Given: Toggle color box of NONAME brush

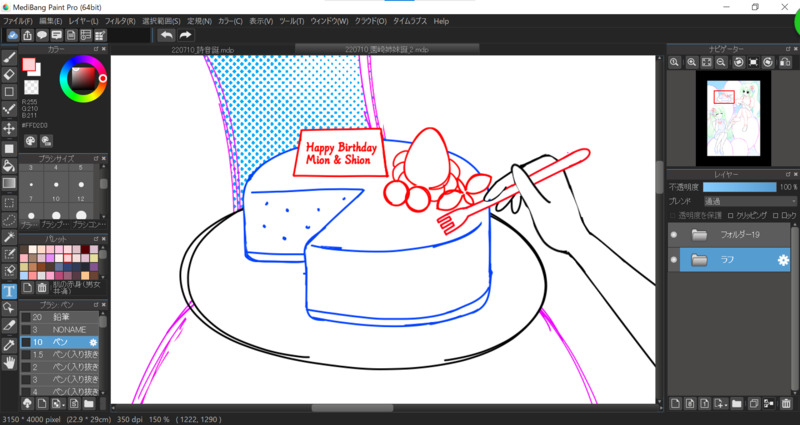Looking at the screenshot, I should (x=26, y=330).
